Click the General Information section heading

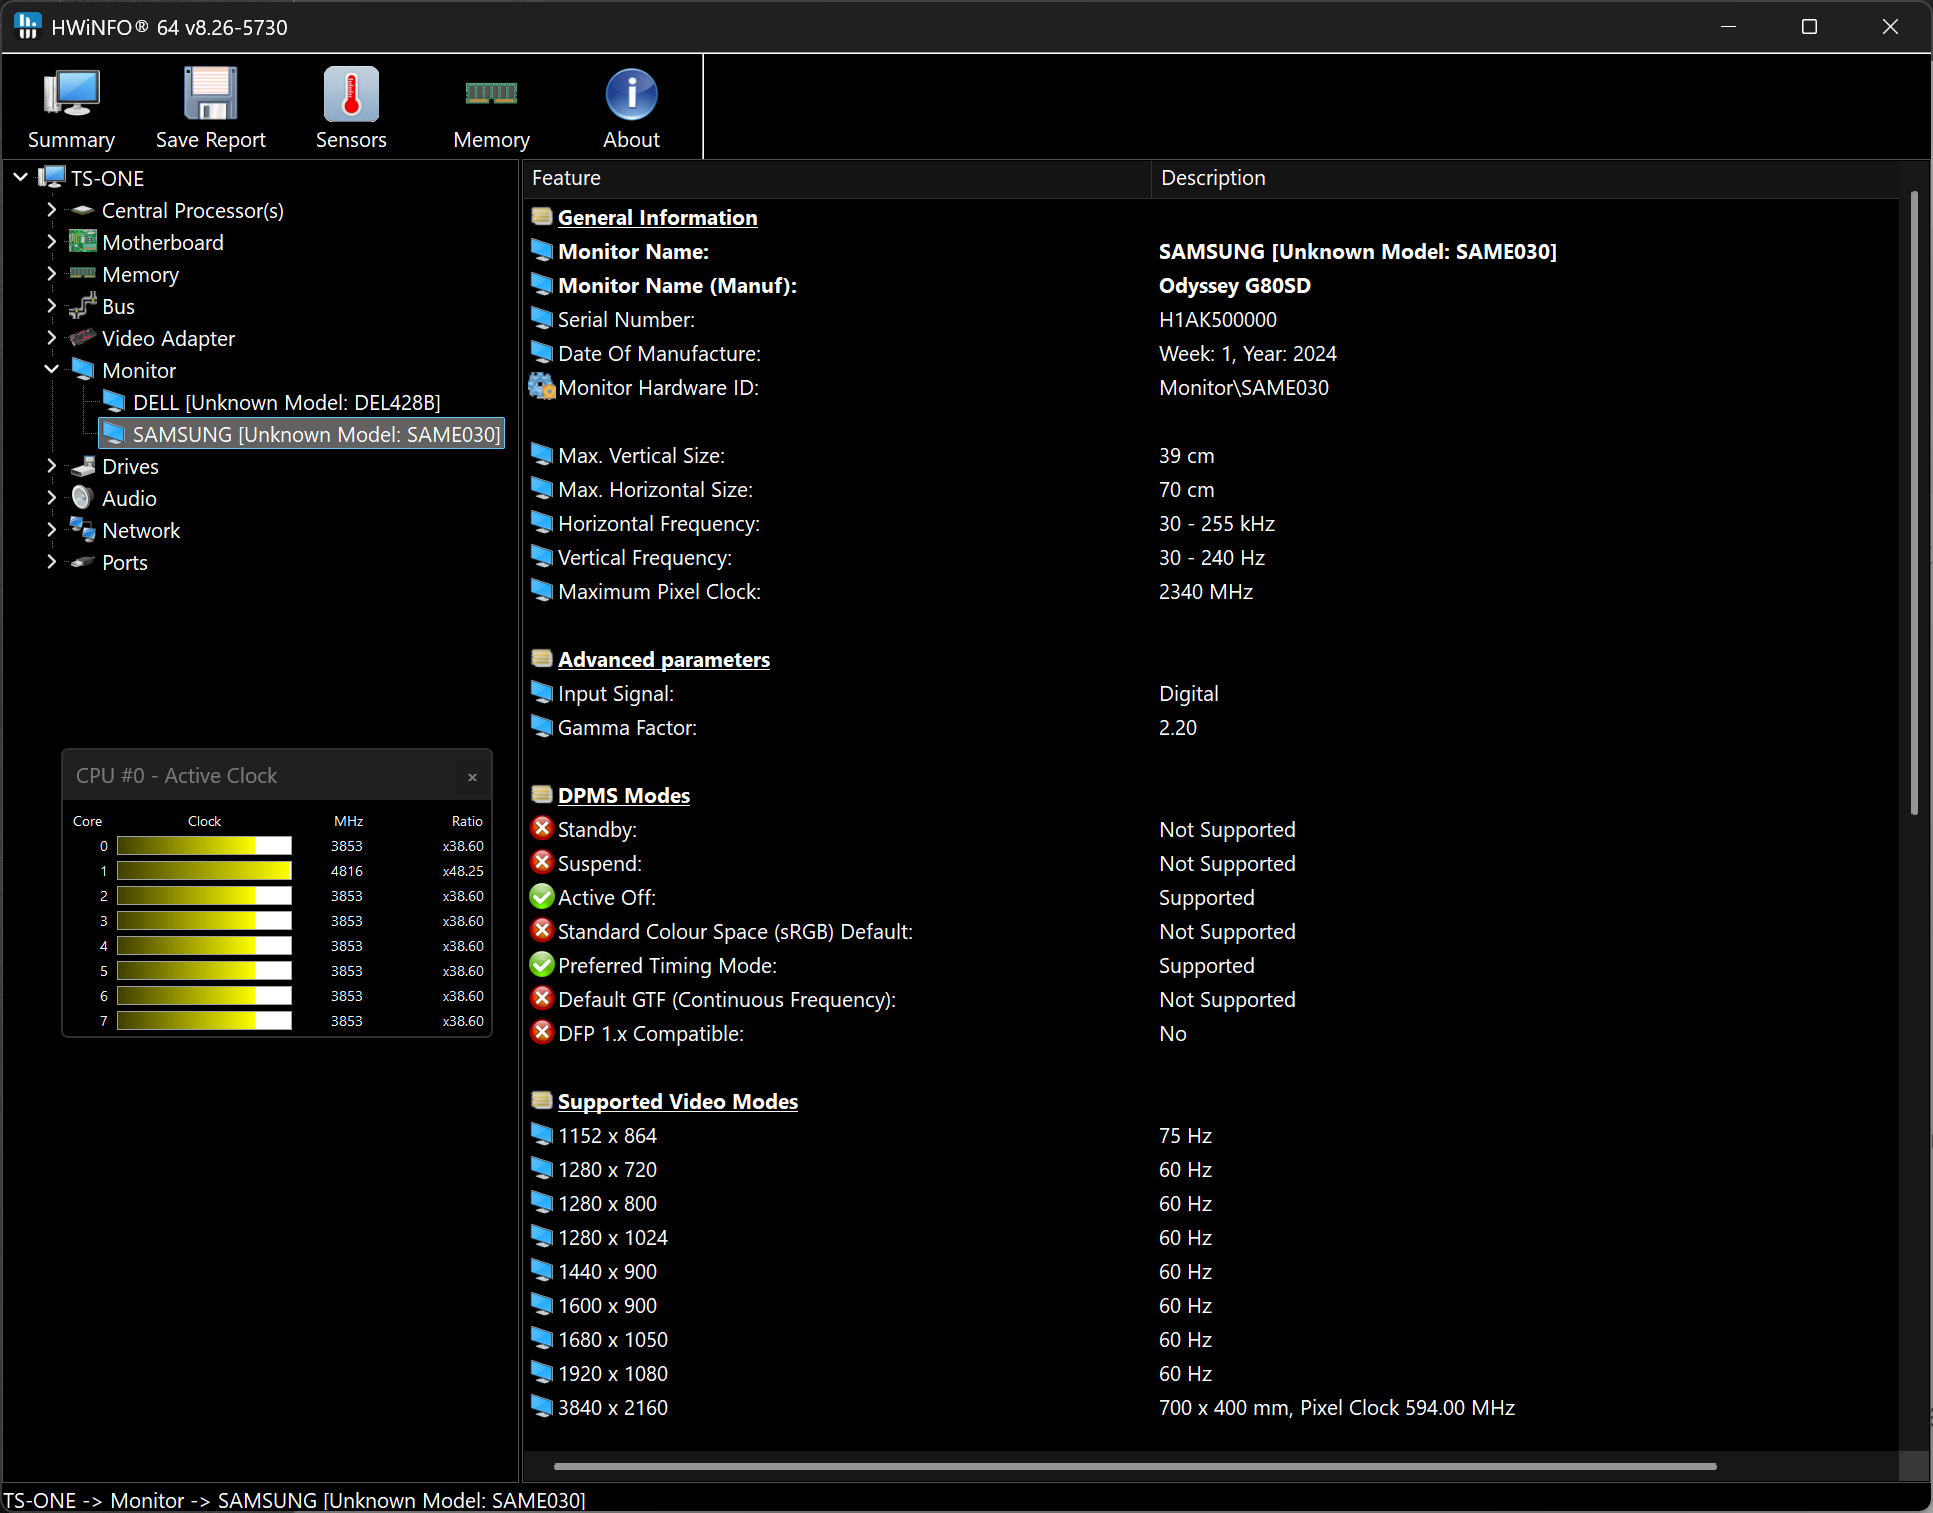click(x=657, y=217)
